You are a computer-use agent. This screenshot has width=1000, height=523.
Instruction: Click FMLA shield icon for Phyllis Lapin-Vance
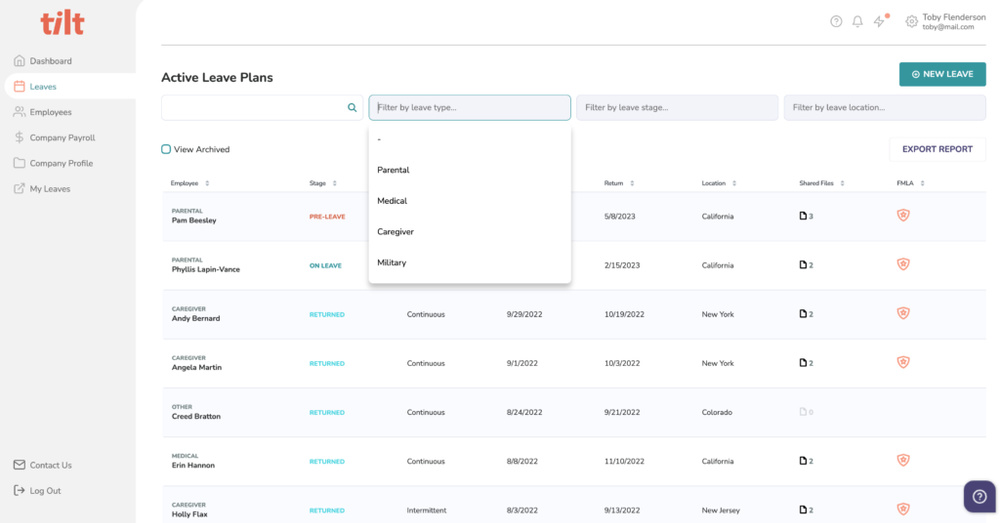point(903,264)
